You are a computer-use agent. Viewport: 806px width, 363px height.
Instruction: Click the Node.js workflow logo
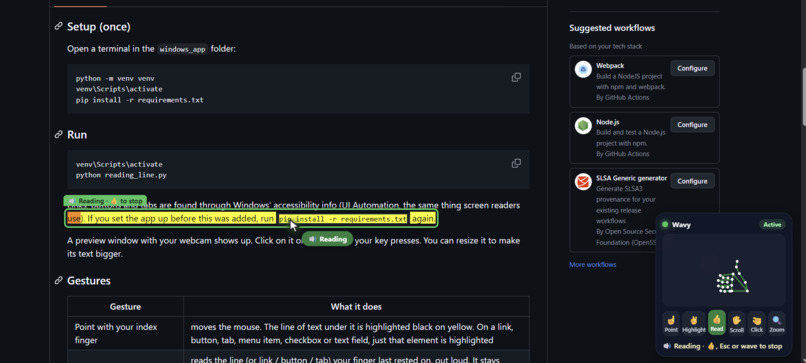coord(583,126)
